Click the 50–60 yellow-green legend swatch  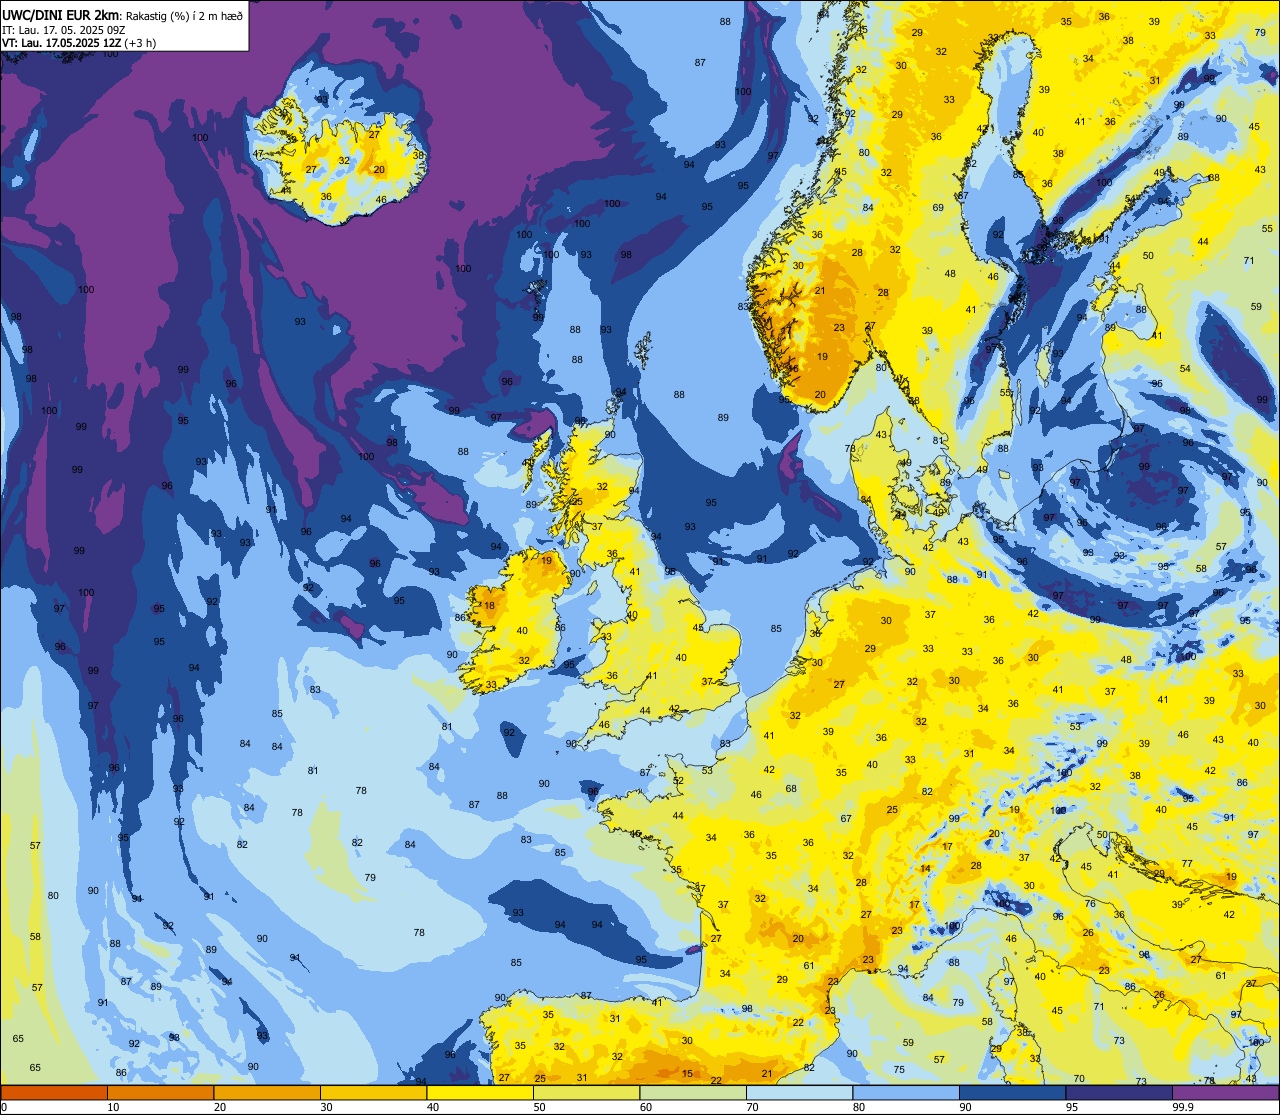(x=586, y=1092)
